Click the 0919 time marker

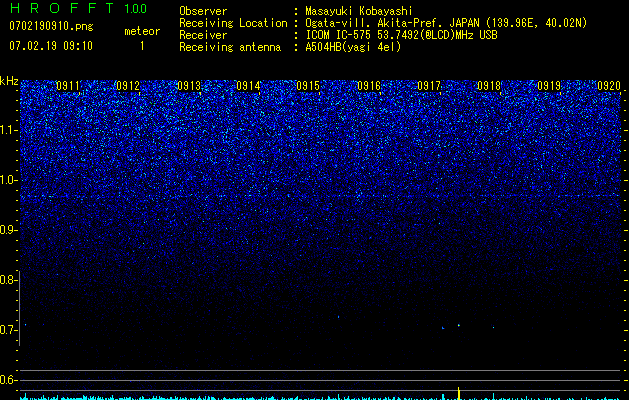[549, 86]
